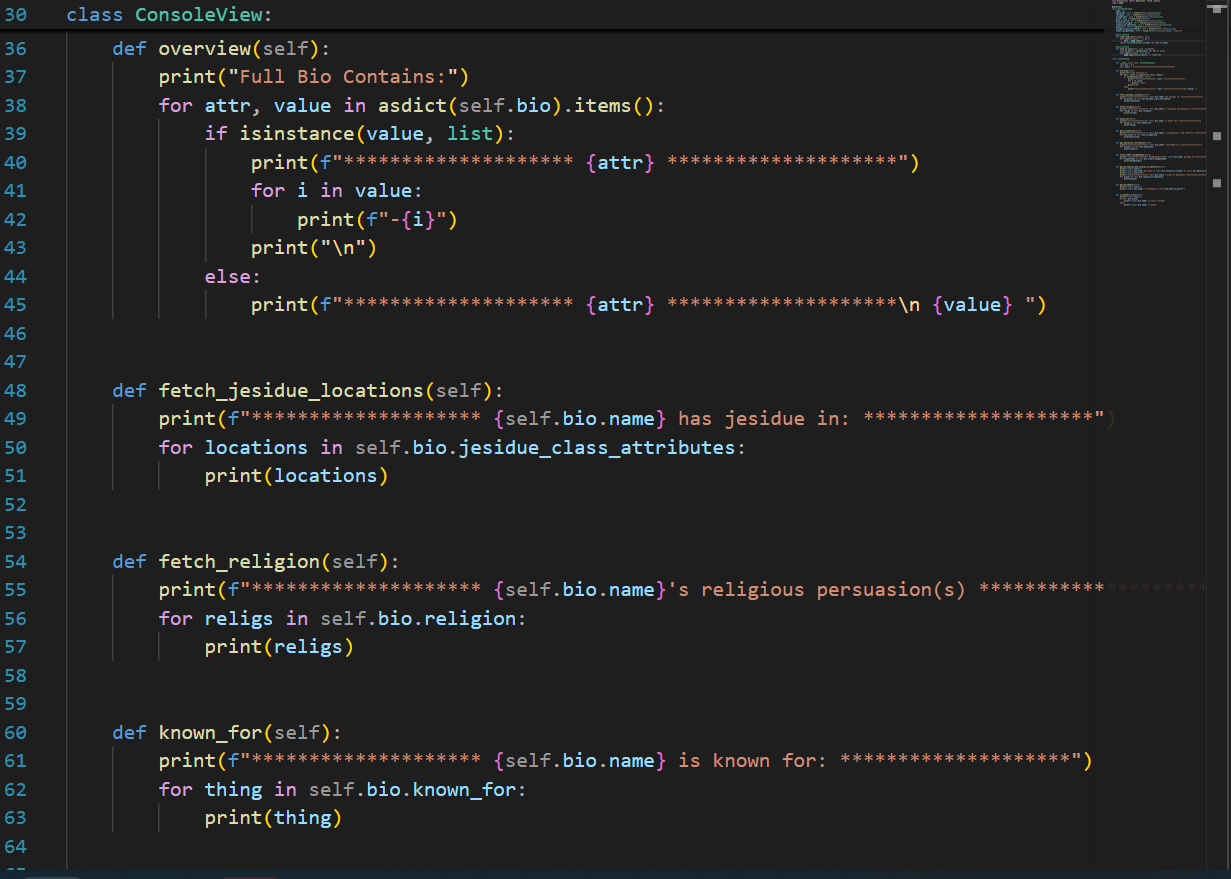Click print(religs) on line 57

280,647
